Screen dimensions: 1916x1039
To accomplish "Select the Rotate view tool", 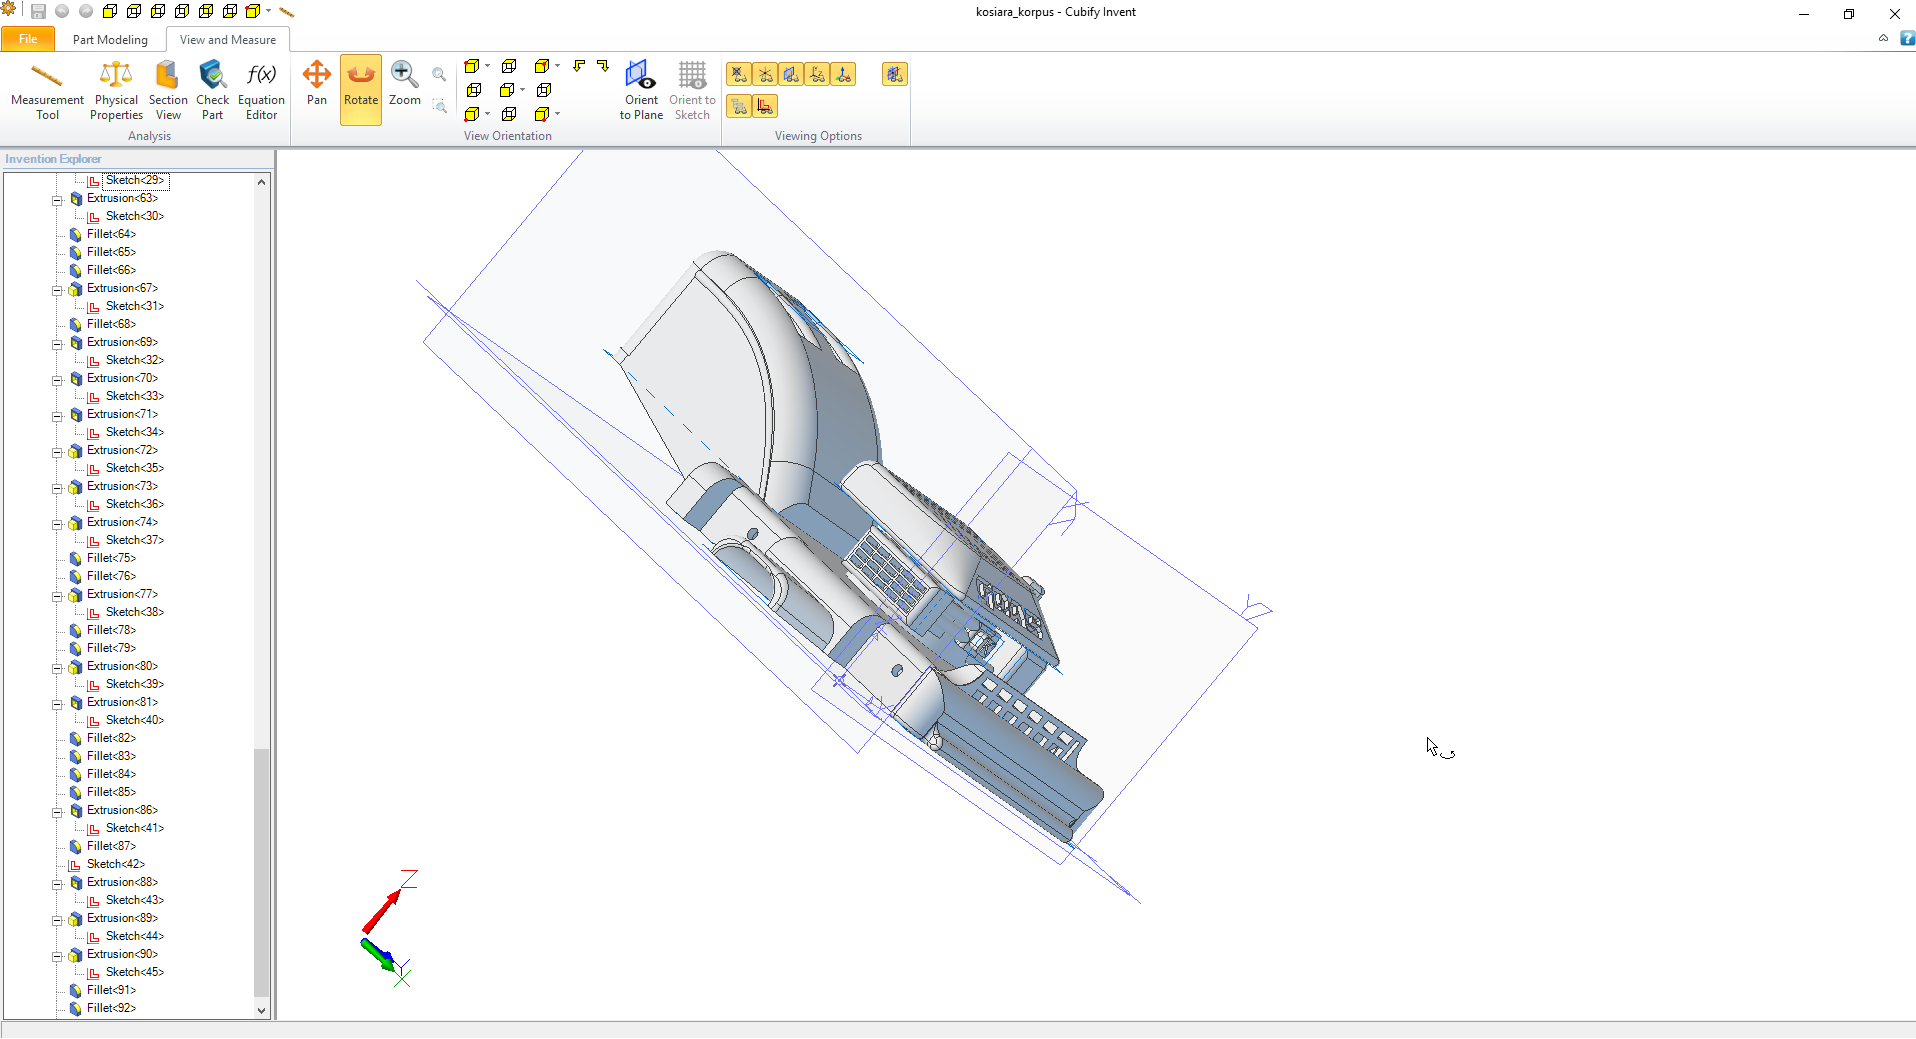I will click(361, 90).
